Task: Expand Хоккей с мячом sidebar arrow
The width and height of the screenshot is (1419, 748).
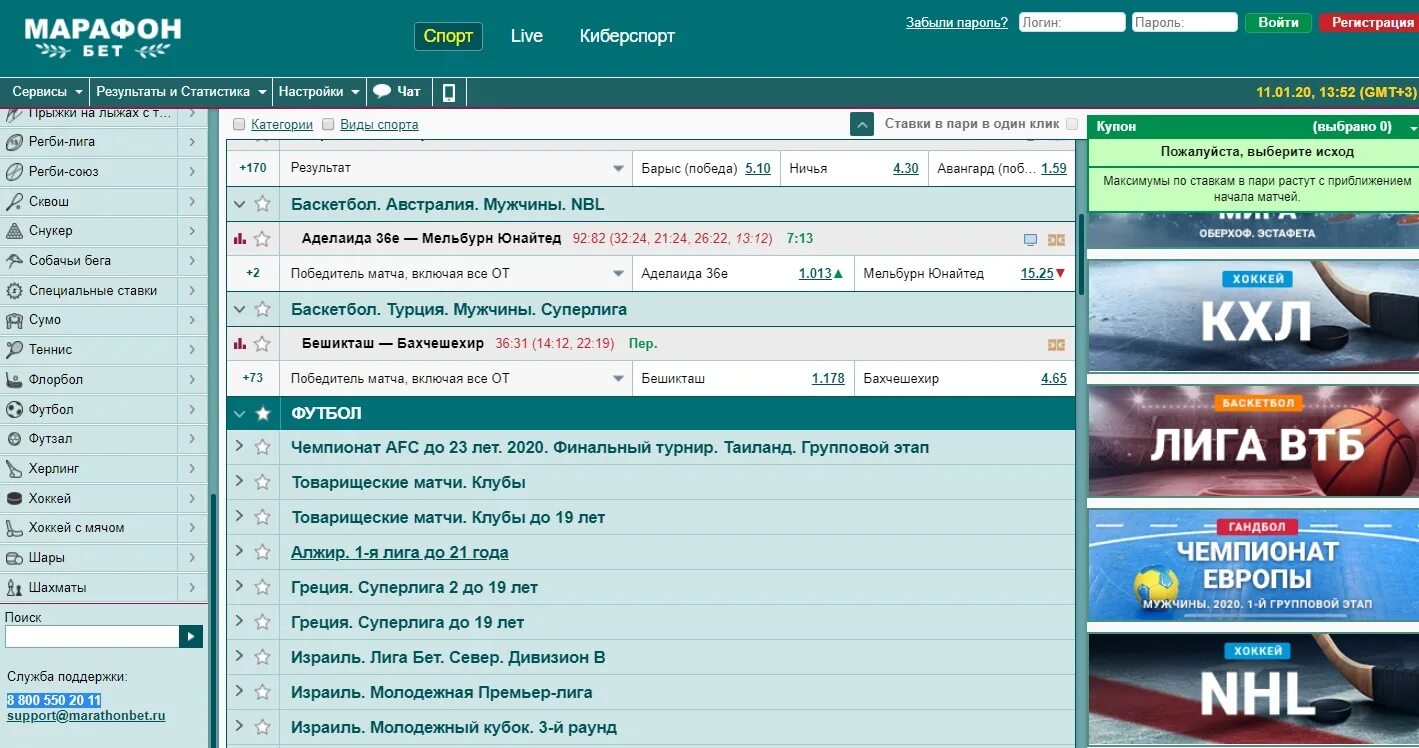Action: click(x=191, y=528)
